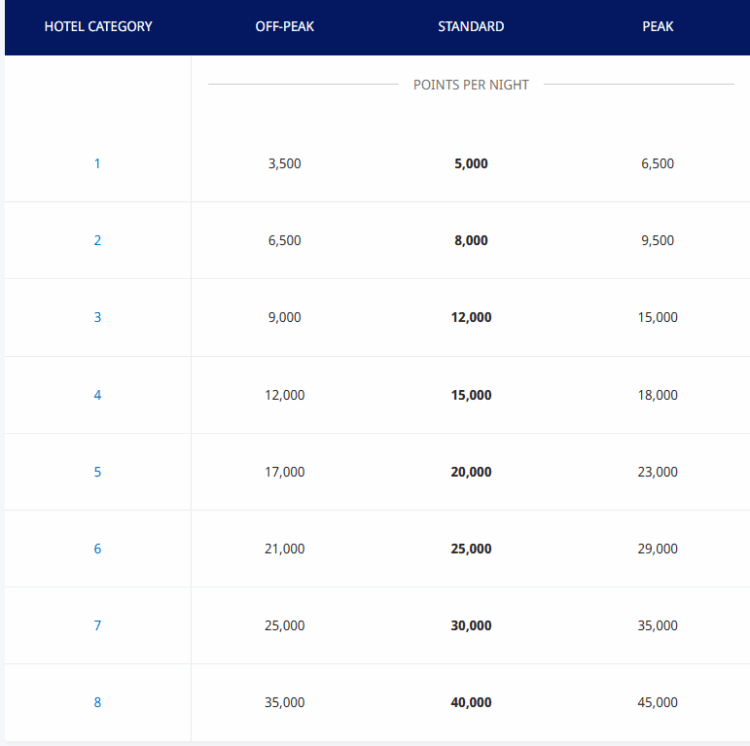This screenshot has height=746, width=750.
Task: Select category 6 standard value 25,000
Action: click(471, 549)
